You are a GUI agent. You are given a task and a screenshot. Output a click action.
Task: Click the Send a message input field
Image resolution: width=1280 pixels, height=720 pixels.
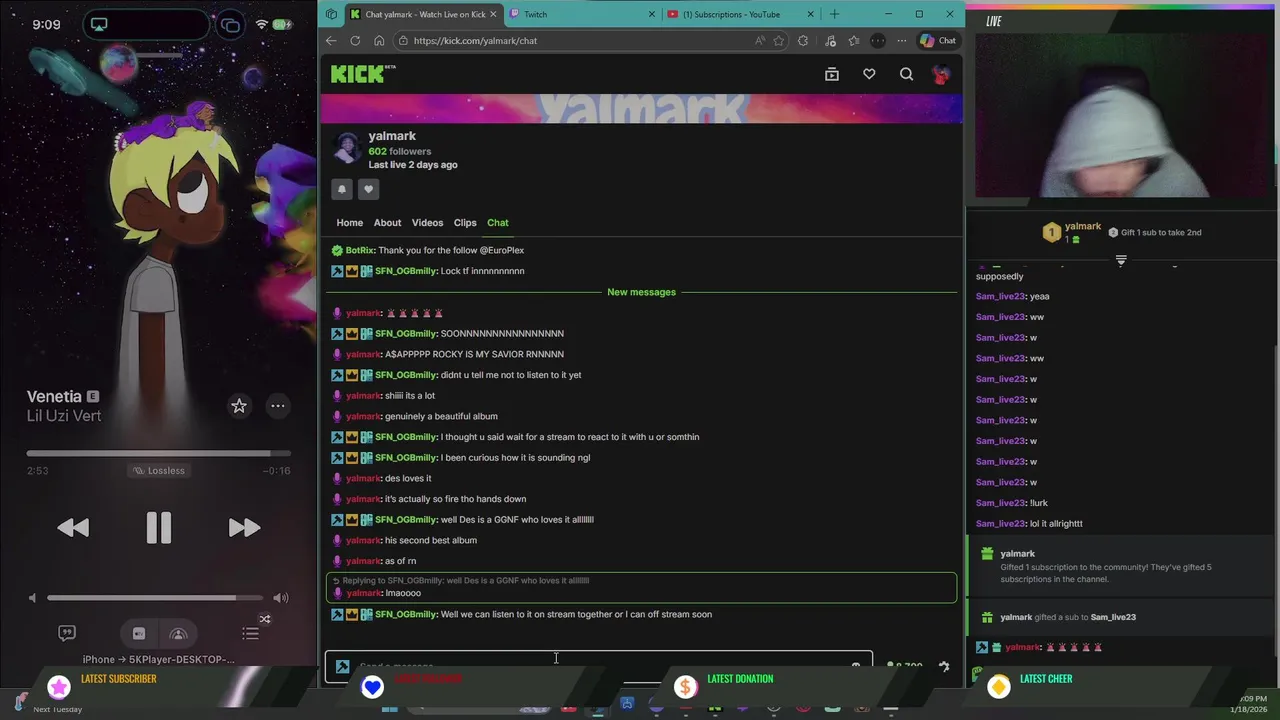600,666
